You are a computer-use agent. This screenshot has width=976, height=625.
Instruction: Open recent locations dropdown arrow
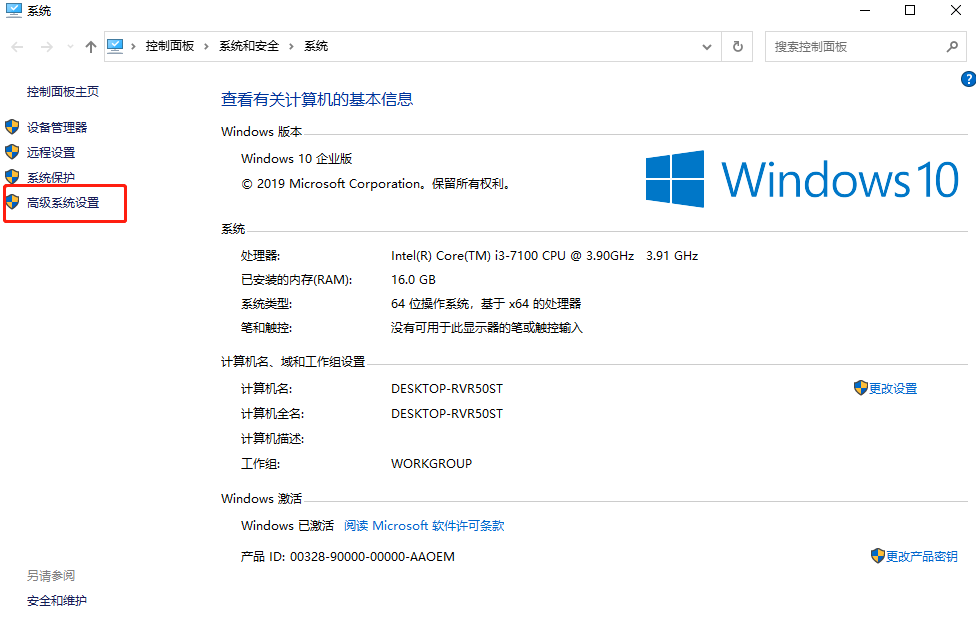coord(70,47)
